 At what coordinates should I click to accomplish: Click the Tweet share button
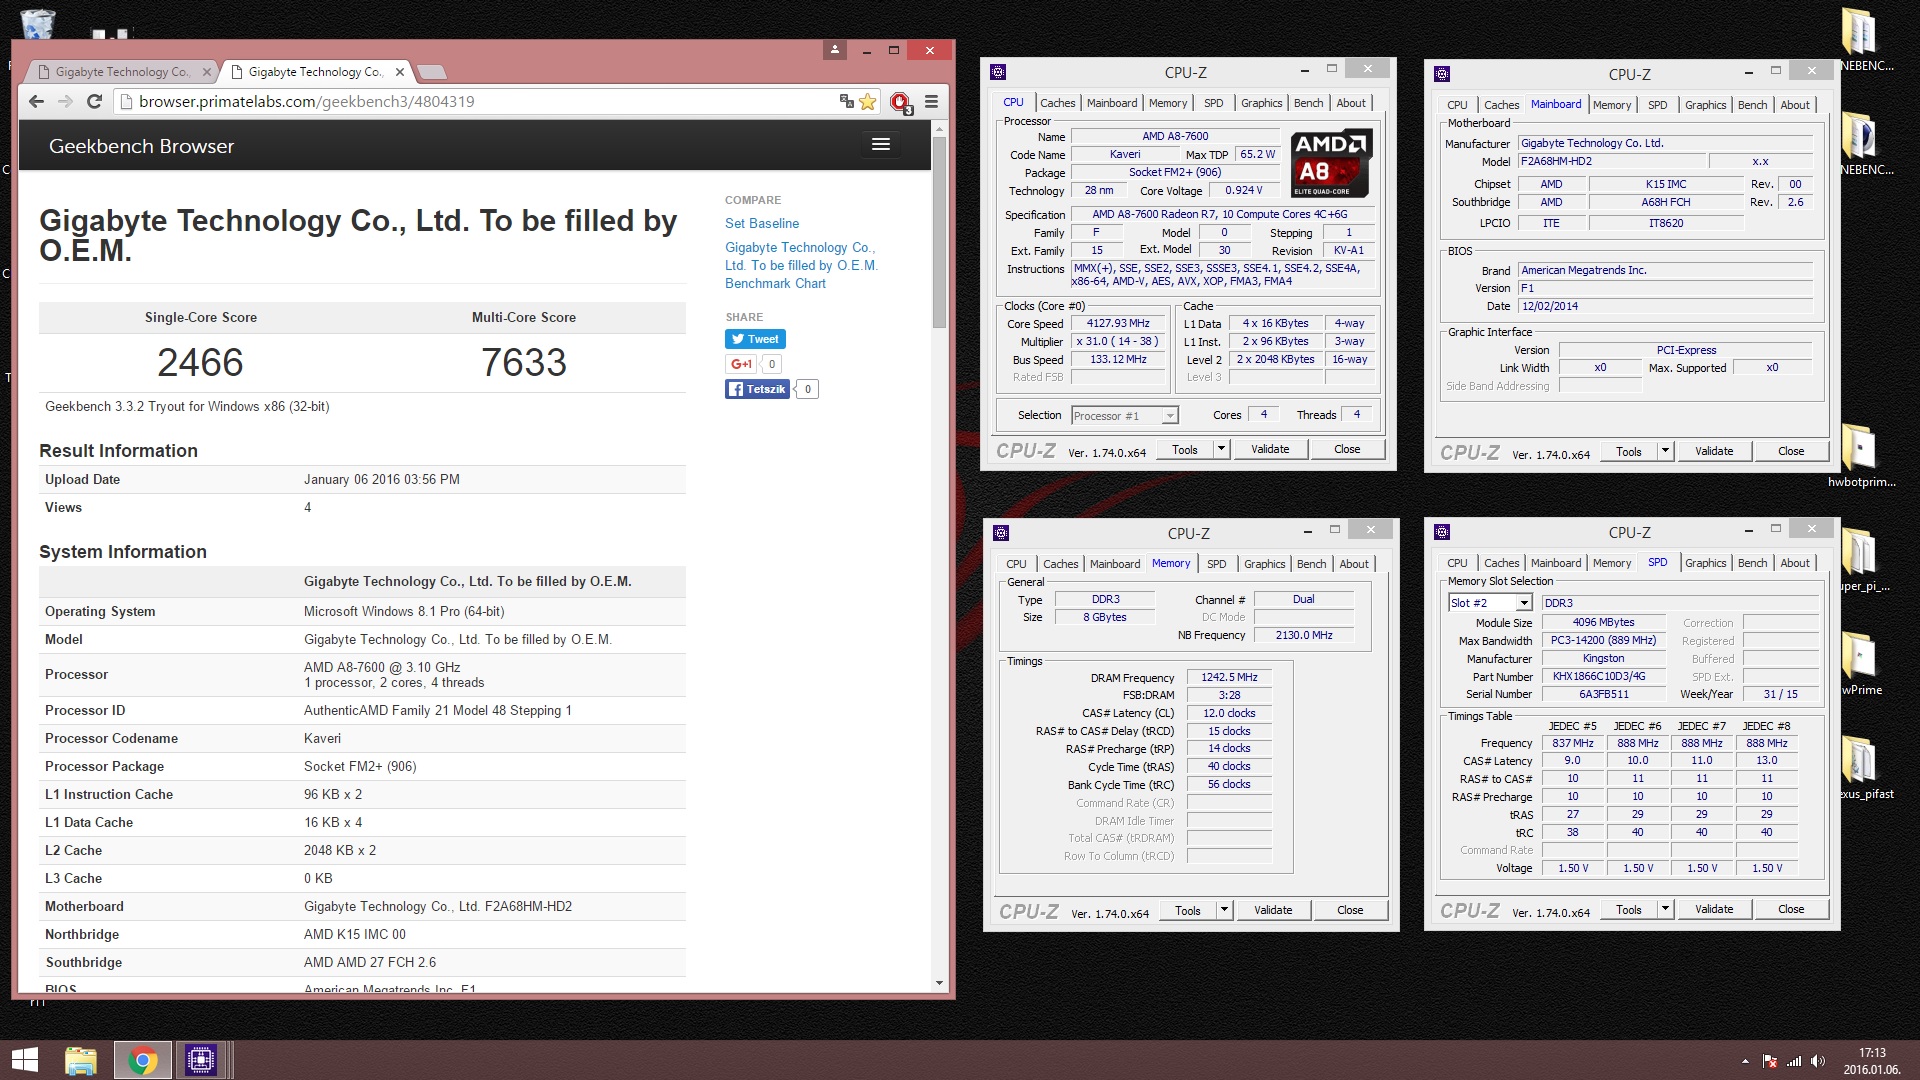click(755, 339)
